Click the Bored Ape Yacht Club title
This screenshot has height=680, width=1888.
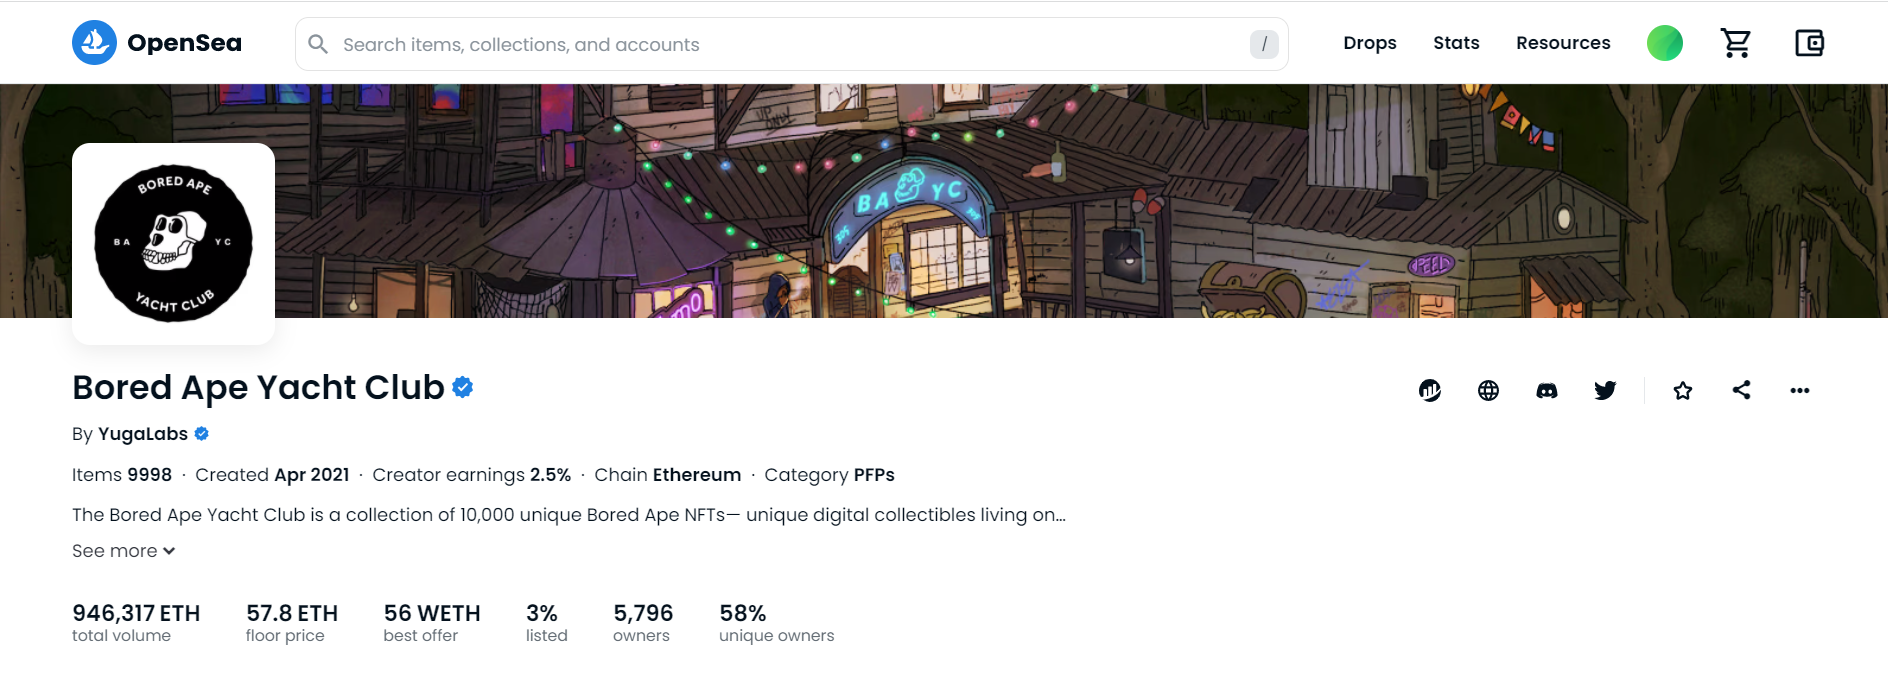click(258, 387)
